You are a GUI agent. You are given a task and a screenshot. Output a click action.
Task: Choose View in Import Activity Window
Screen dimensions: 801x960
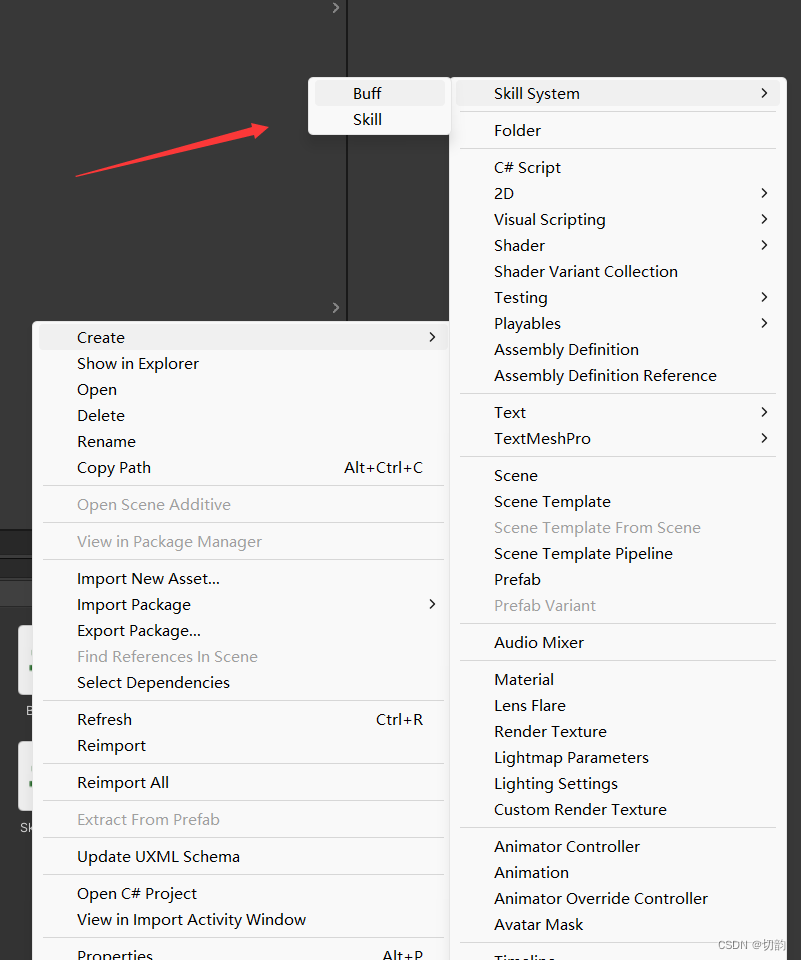[243, 920]
